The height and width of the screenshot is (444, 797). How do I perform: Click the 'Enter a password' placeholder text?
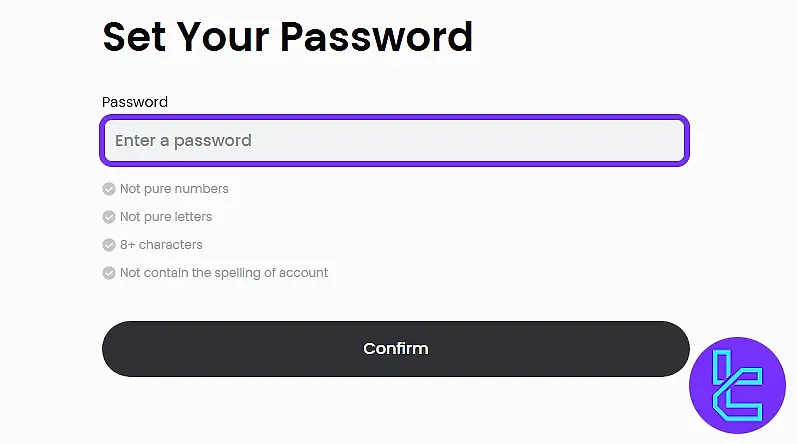click(x=183, y=141)
